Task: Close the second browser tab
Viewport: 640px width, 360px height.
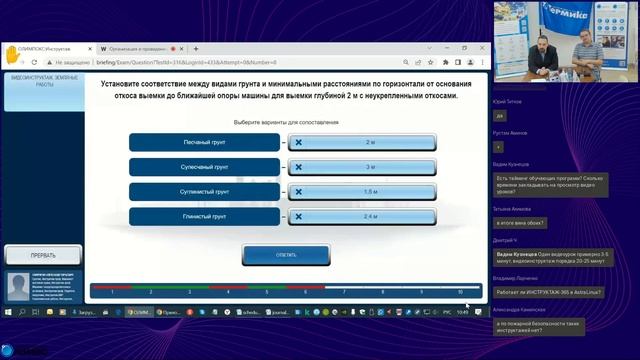Action: pos(182,49)
